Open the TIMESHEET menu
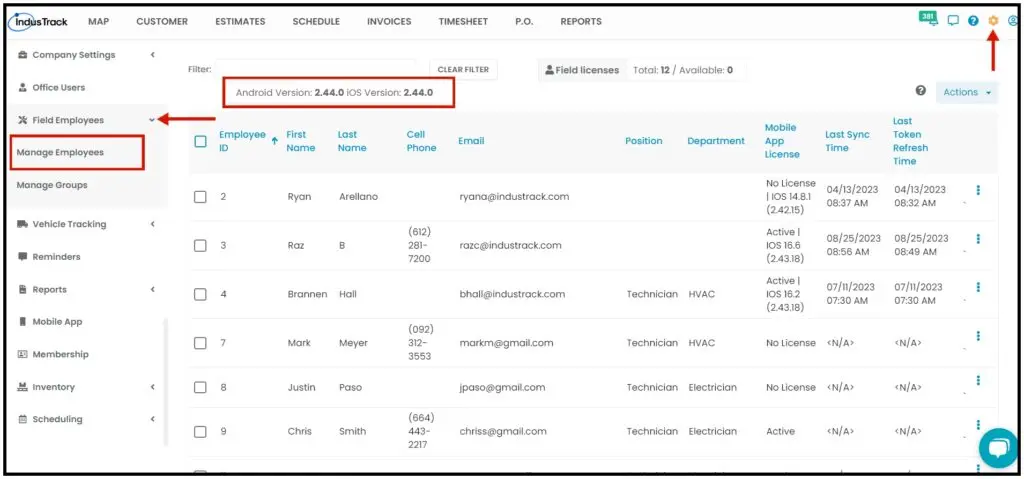Image resolution: width=1024 pixels, height=479 pixels. click(x=463, y=22)
